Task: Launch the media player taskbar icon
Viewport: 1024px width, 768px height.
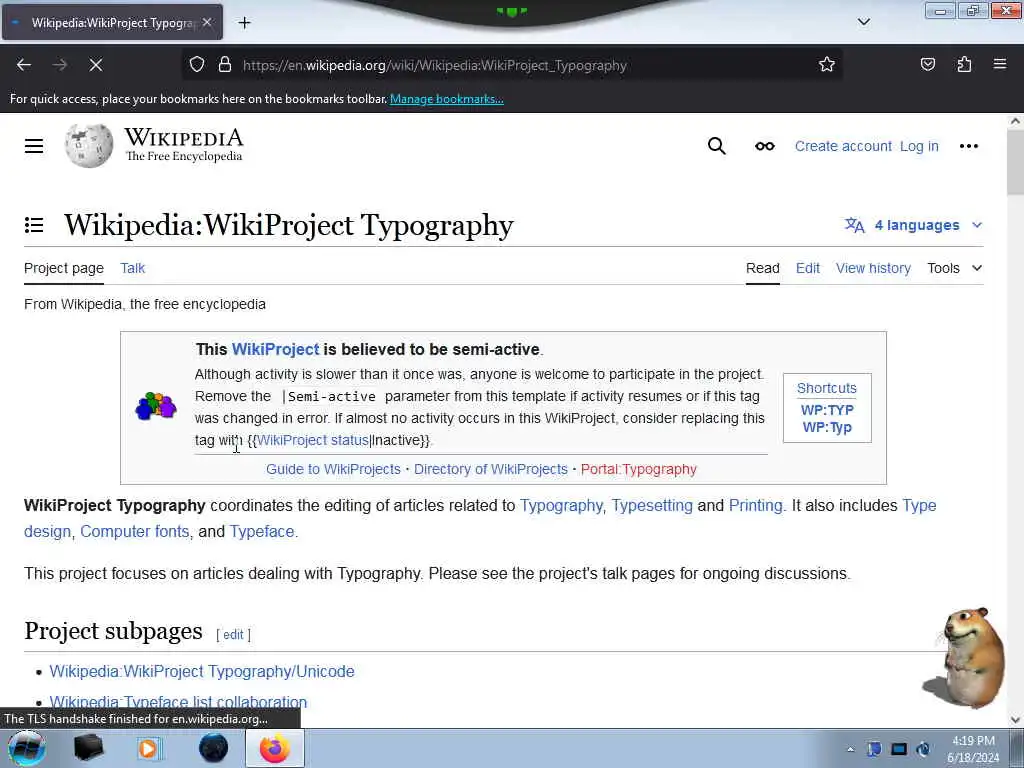Action: point(149,748)
